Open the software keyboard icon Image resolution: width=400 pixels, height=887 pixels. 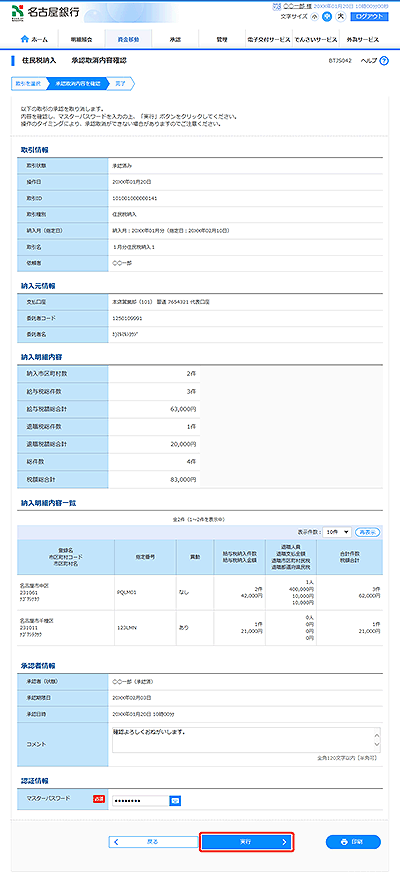pos(175,800)
